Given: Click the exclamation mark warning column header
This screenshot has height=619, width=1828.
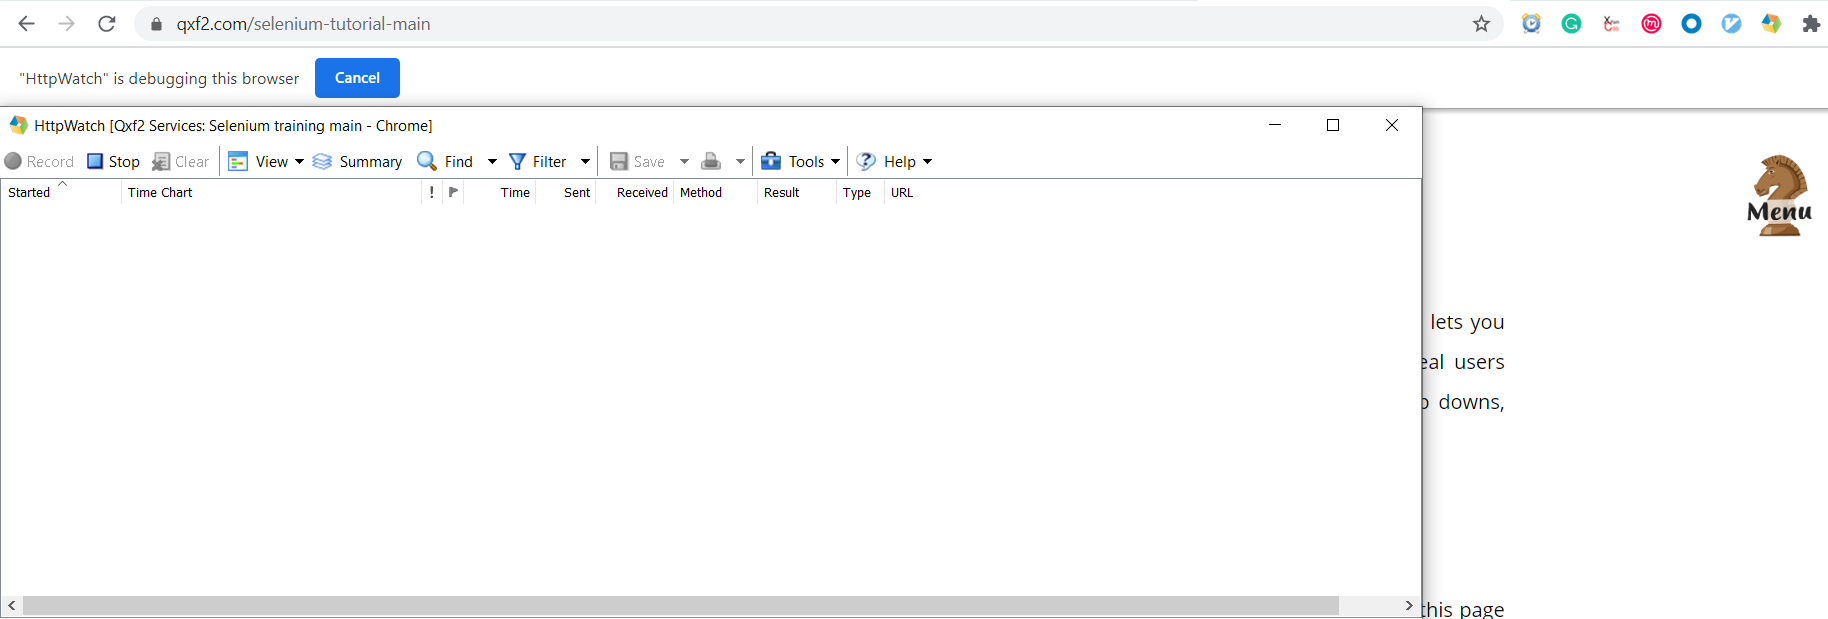Looking at the screenshot, I should click(x=432, y=192).
